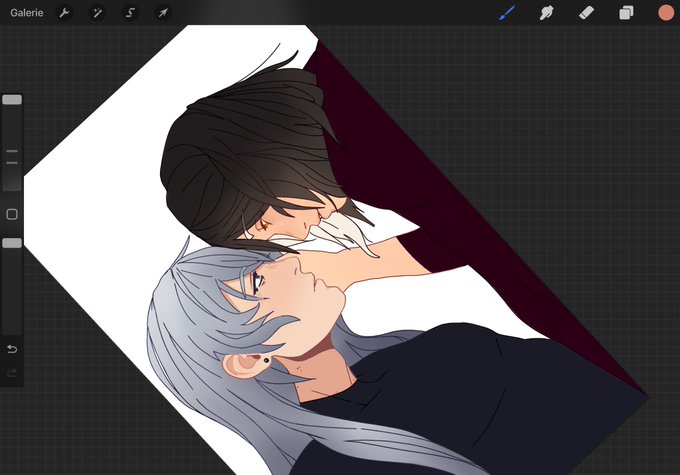Open the Actions wrench menu
Image resolution: width=680 pixels, height=475 pixels.
(64, 13)
